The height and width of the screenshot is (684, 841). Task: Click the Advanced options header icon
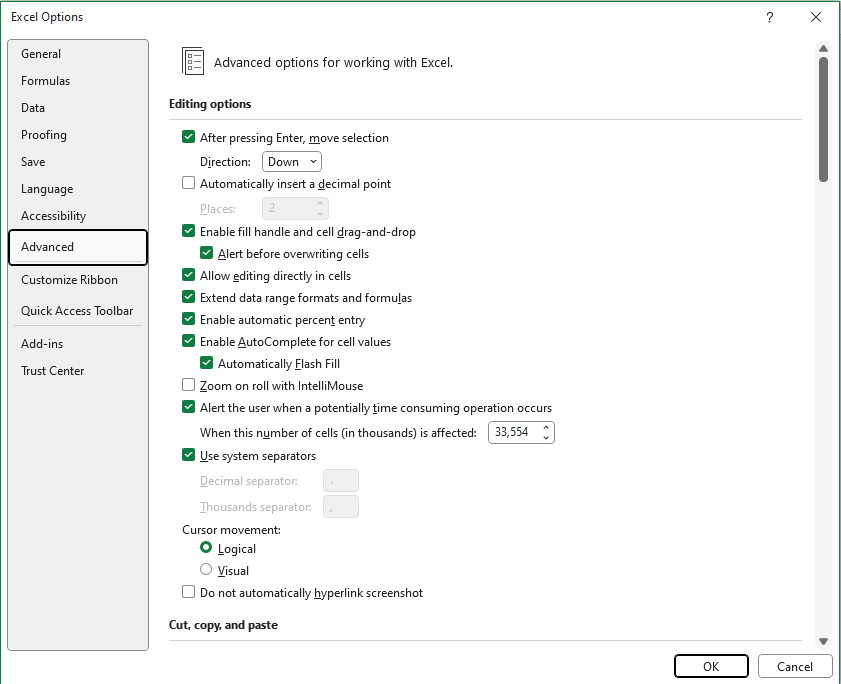coord(193,61)
